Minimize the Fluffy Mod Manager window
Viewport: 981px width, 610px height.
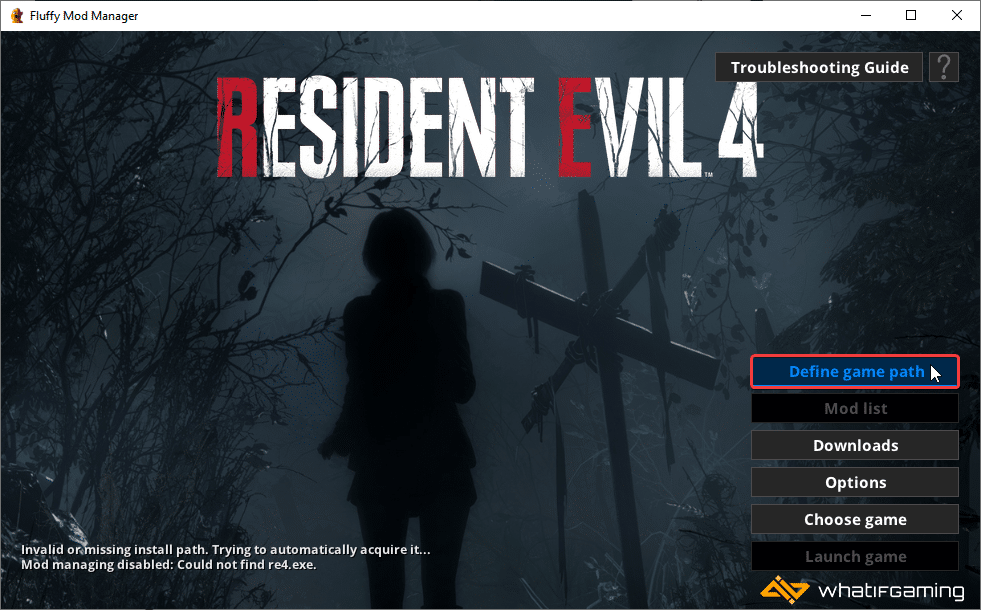pos(866,16)
